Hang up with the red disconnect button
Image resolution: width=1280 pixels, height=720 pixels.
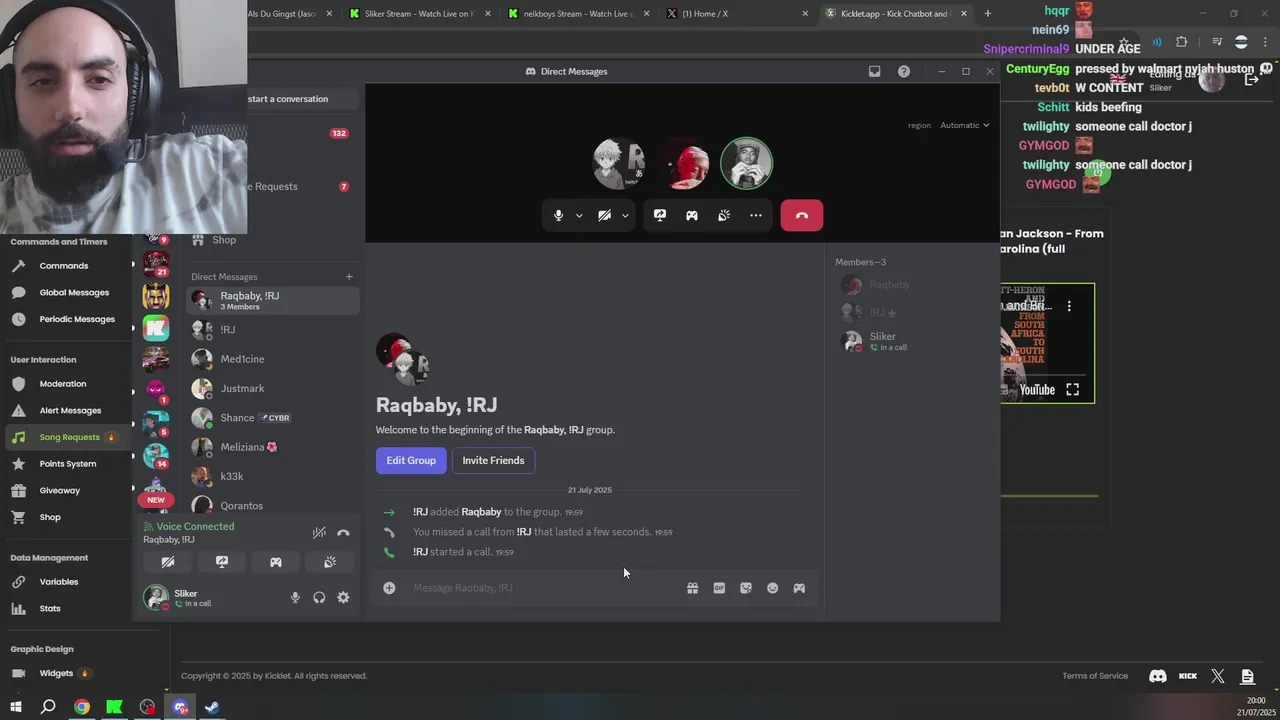802,215
